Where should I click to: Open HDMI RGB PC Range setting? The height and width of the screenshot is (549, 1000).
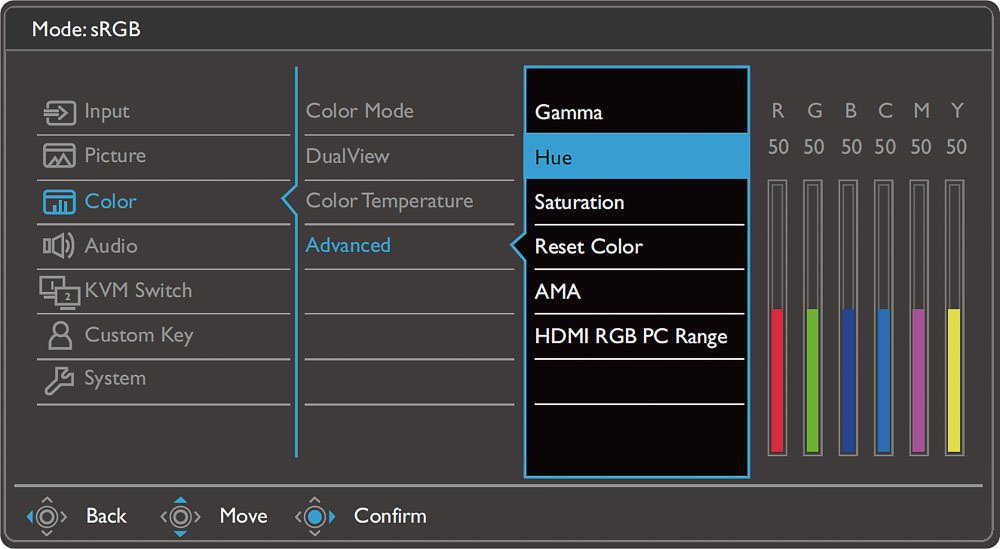636,337
